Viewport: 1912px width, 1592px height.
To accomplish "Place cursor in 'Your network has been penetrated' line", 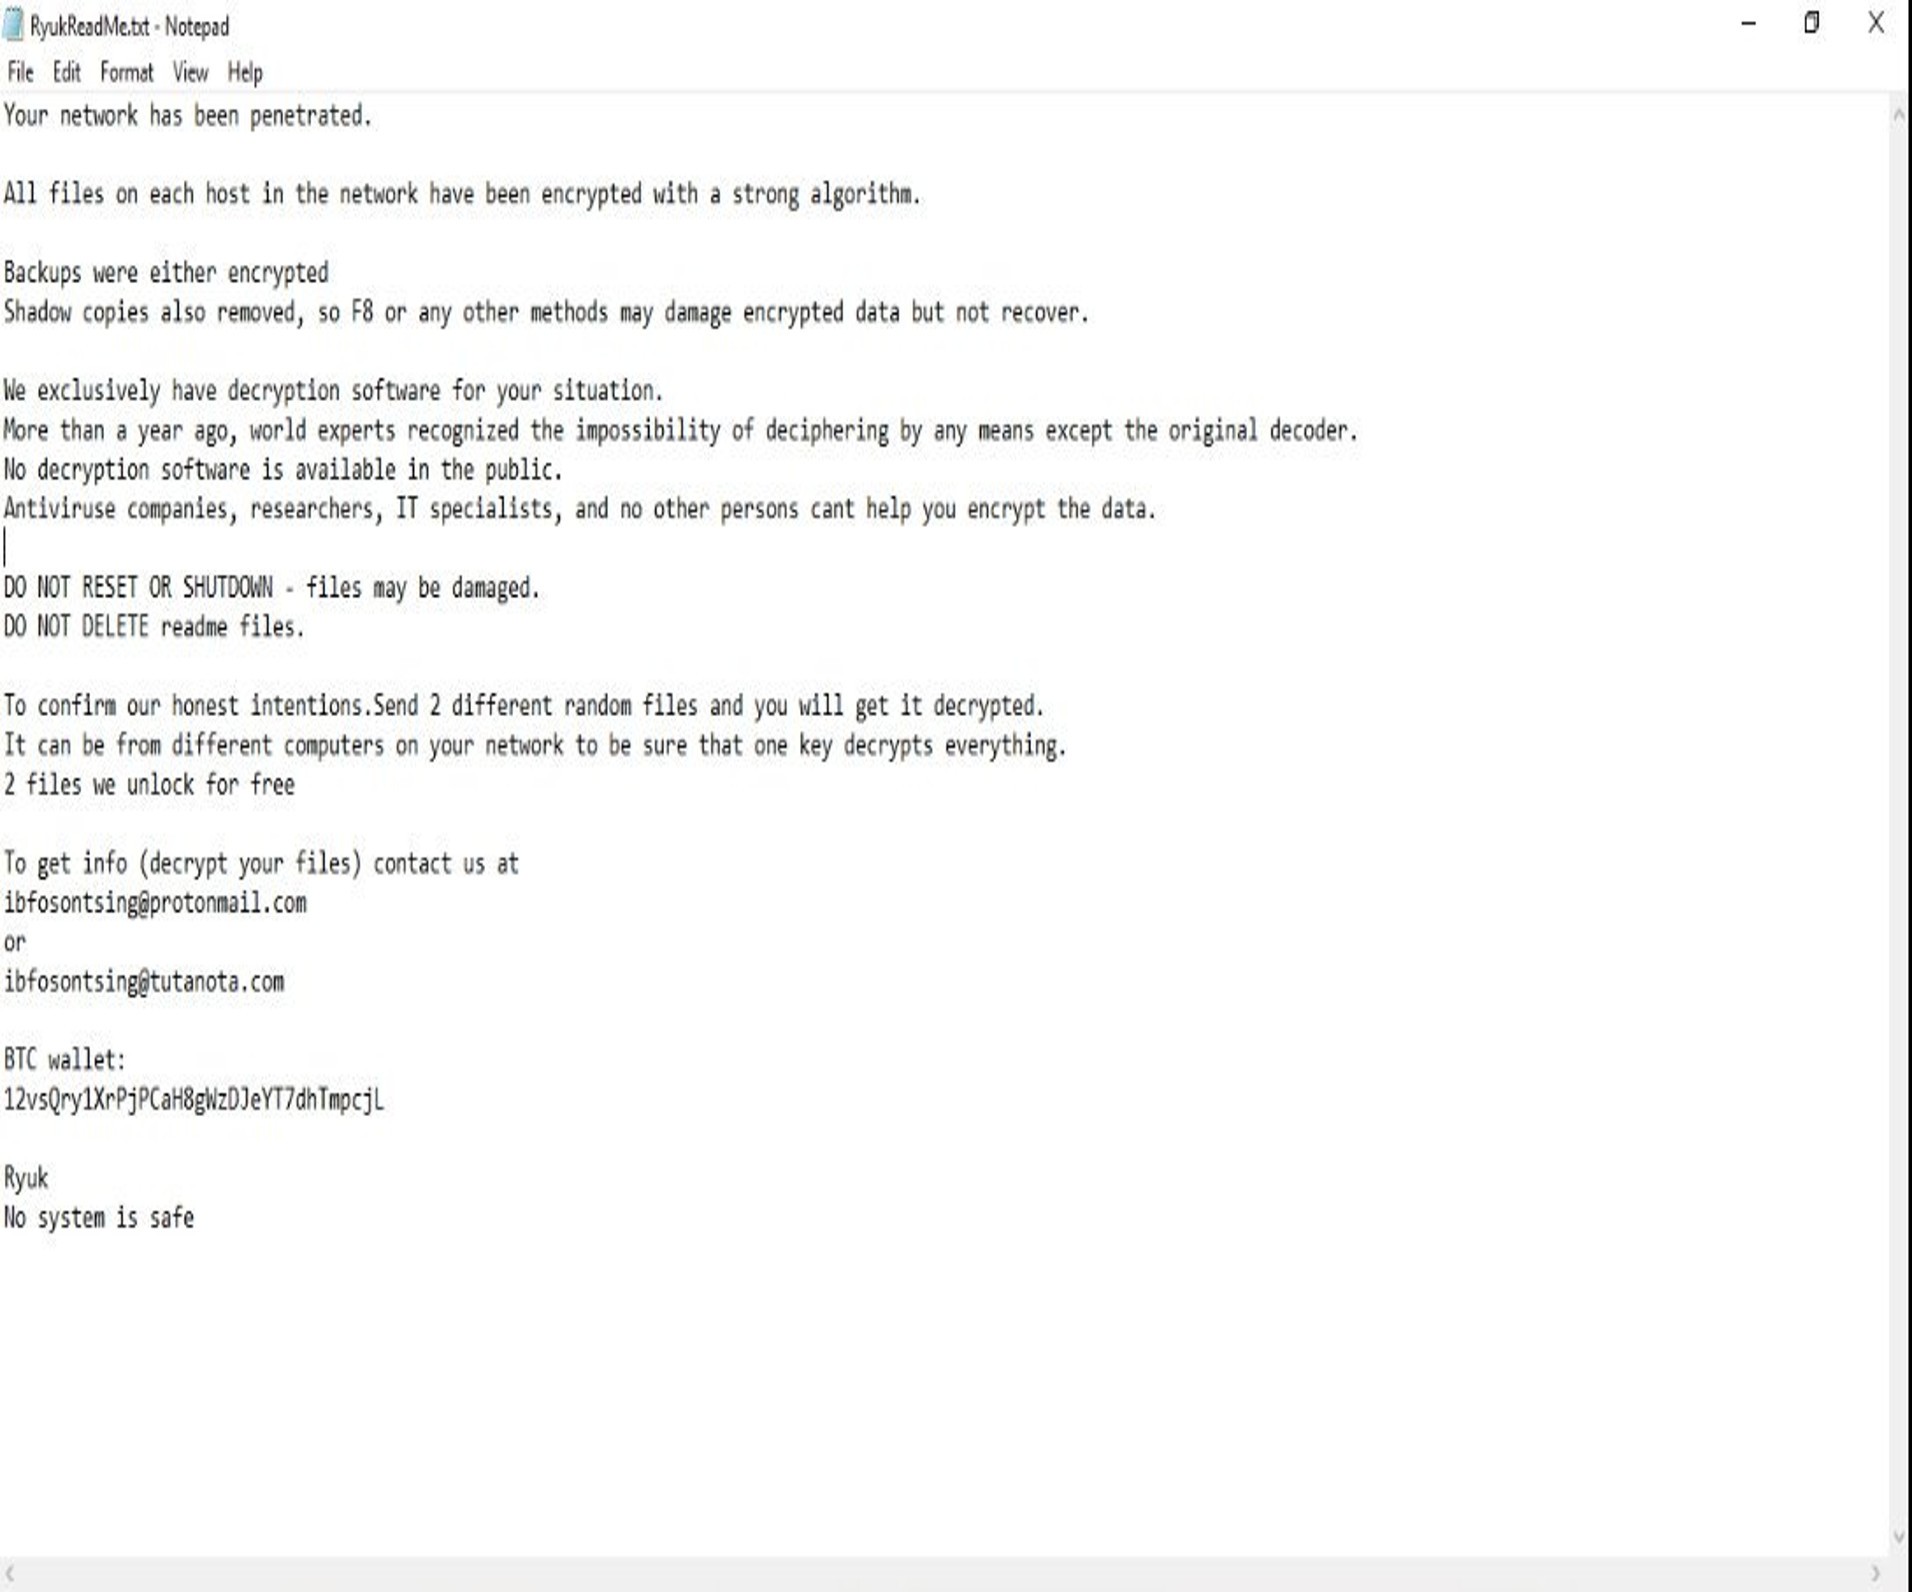I will click(188, 116).
